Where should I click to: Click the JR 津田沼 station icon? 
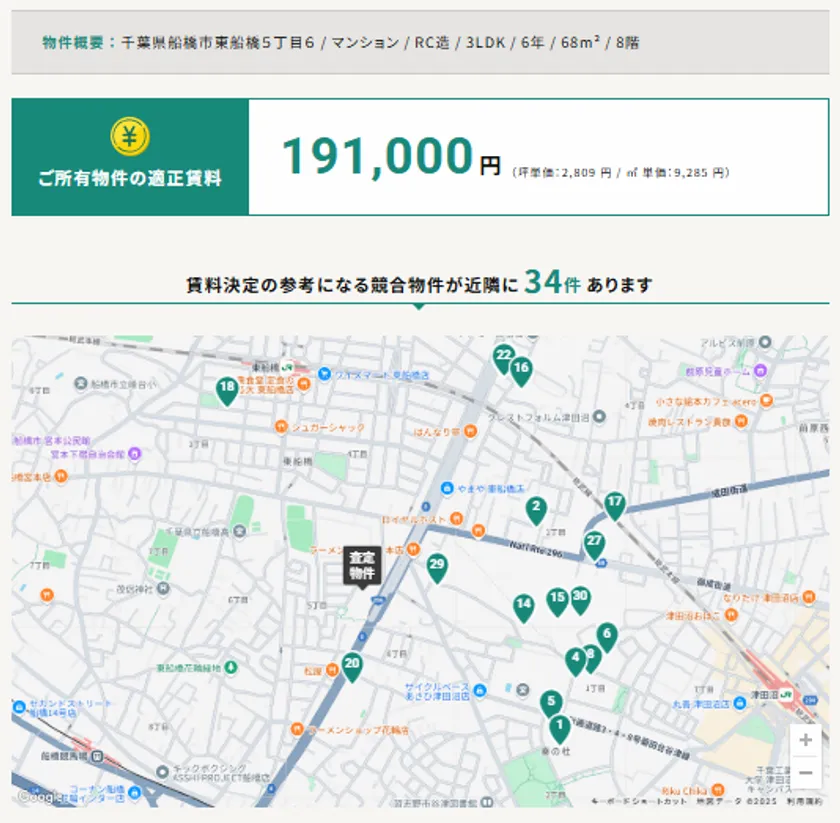click(786, 694)
